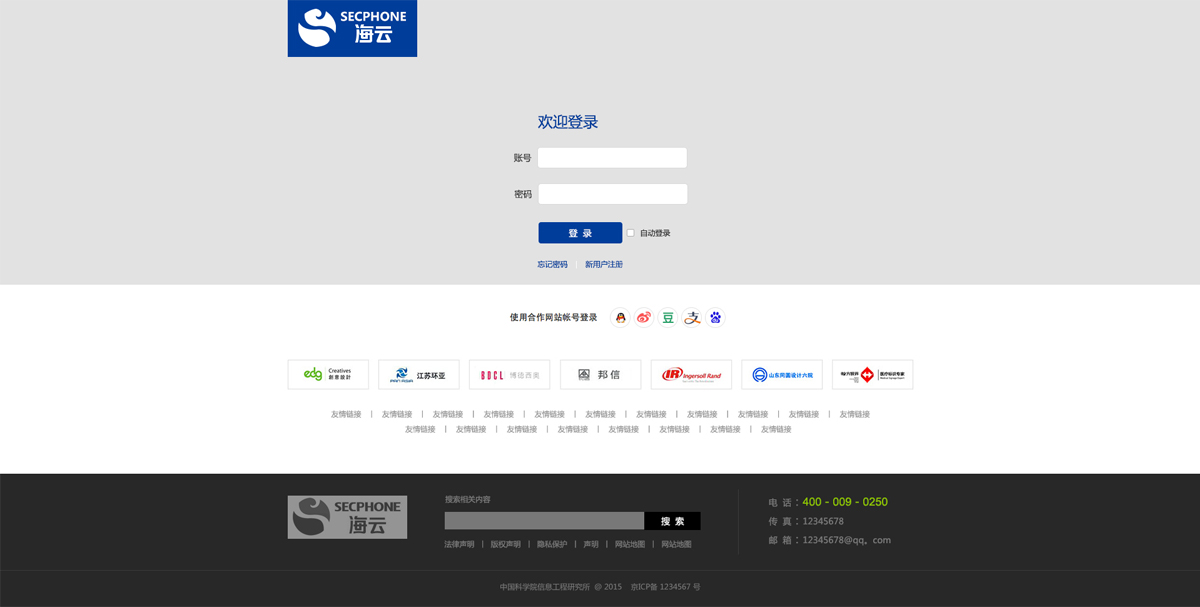Open the 隐私保护 footer link
The image size is (1200, 607).
click(x=552, y=545)
